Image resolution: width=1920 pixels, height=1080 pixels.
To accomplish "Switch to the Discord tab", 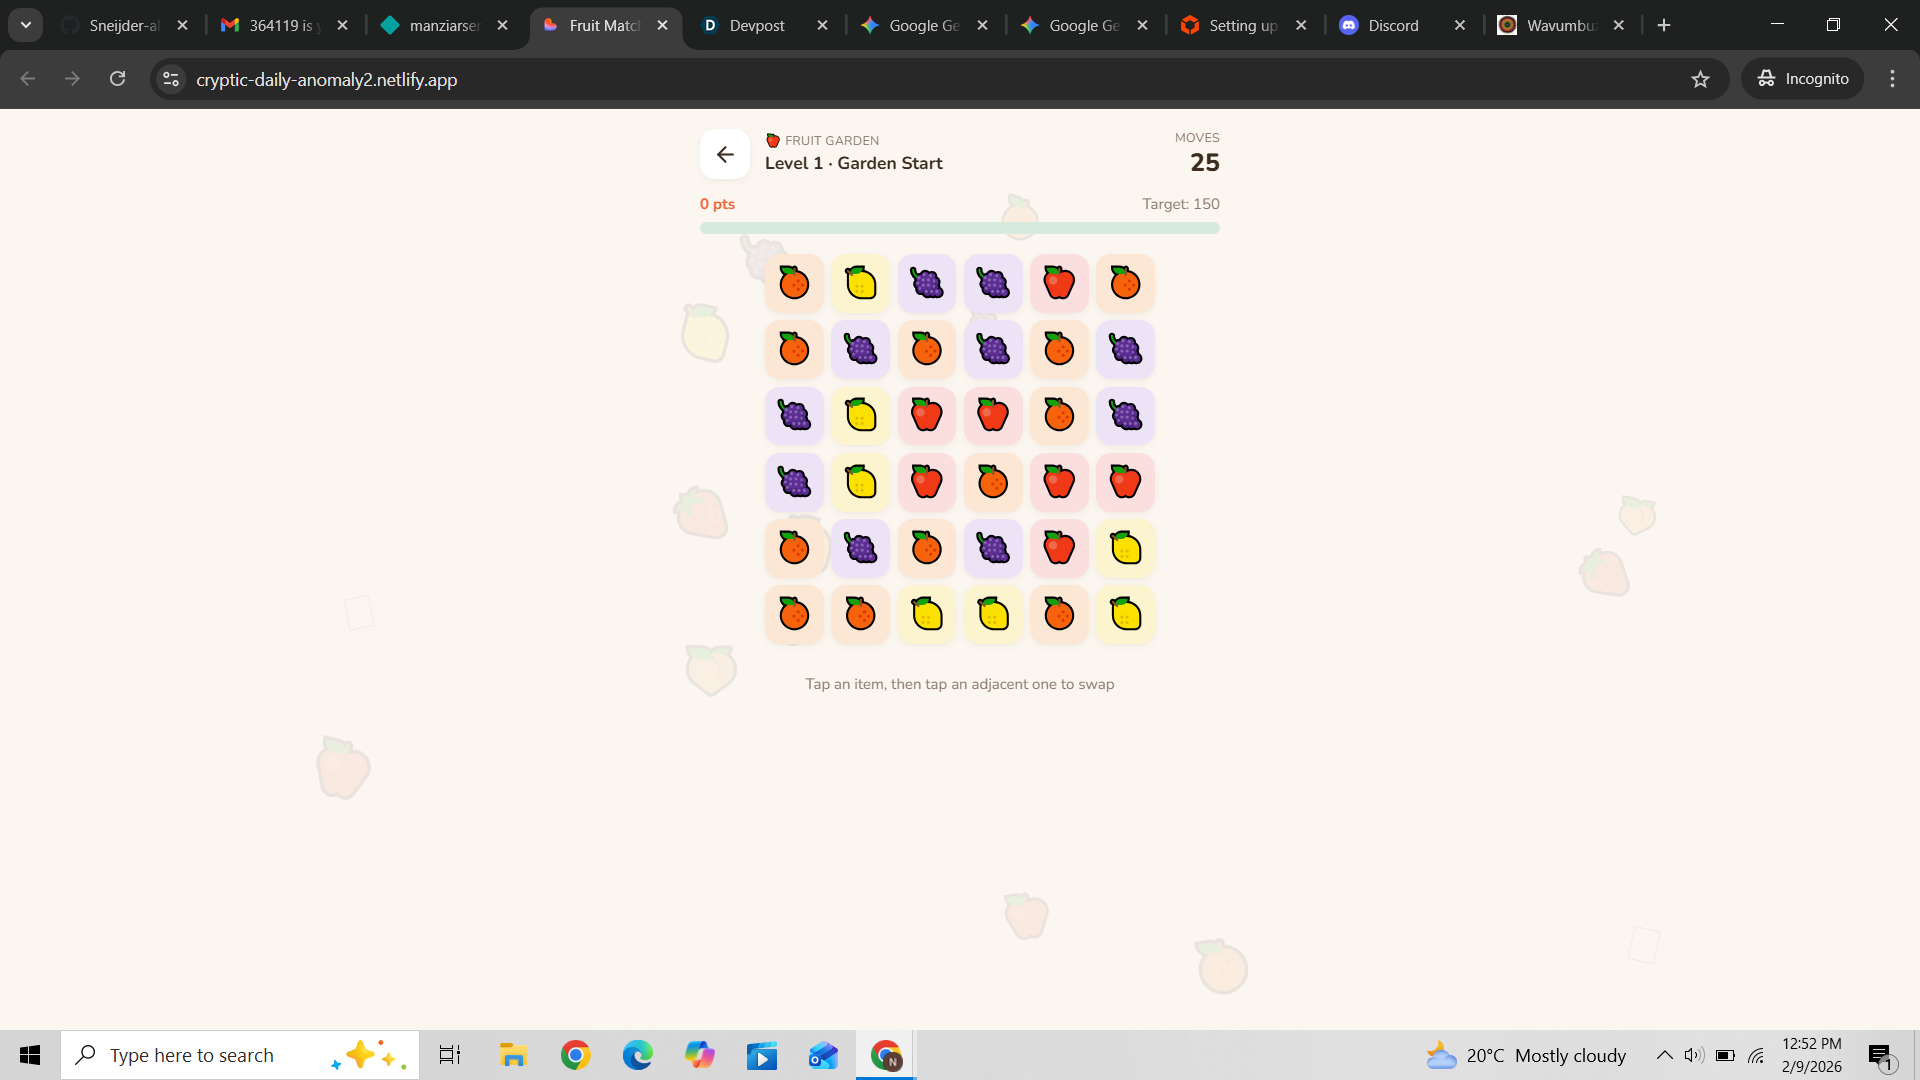I will click(x=1393, y=25).
